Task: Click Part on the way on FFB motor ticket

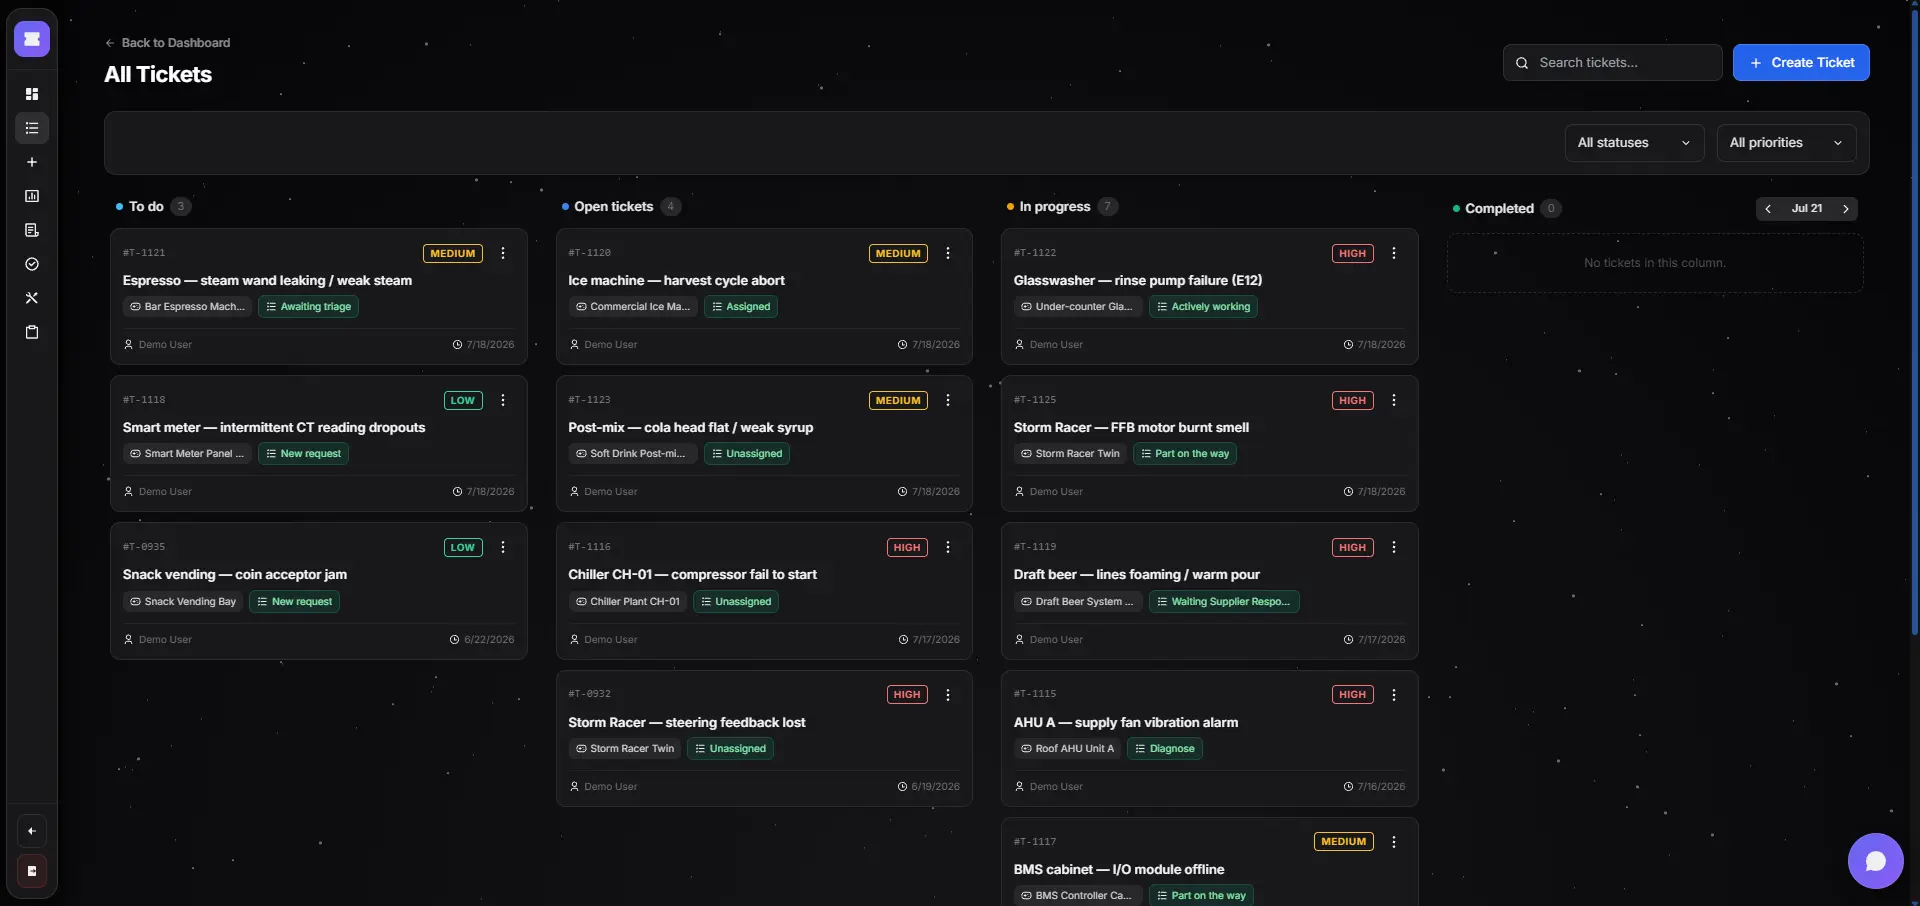Action: click(1185, 454)
